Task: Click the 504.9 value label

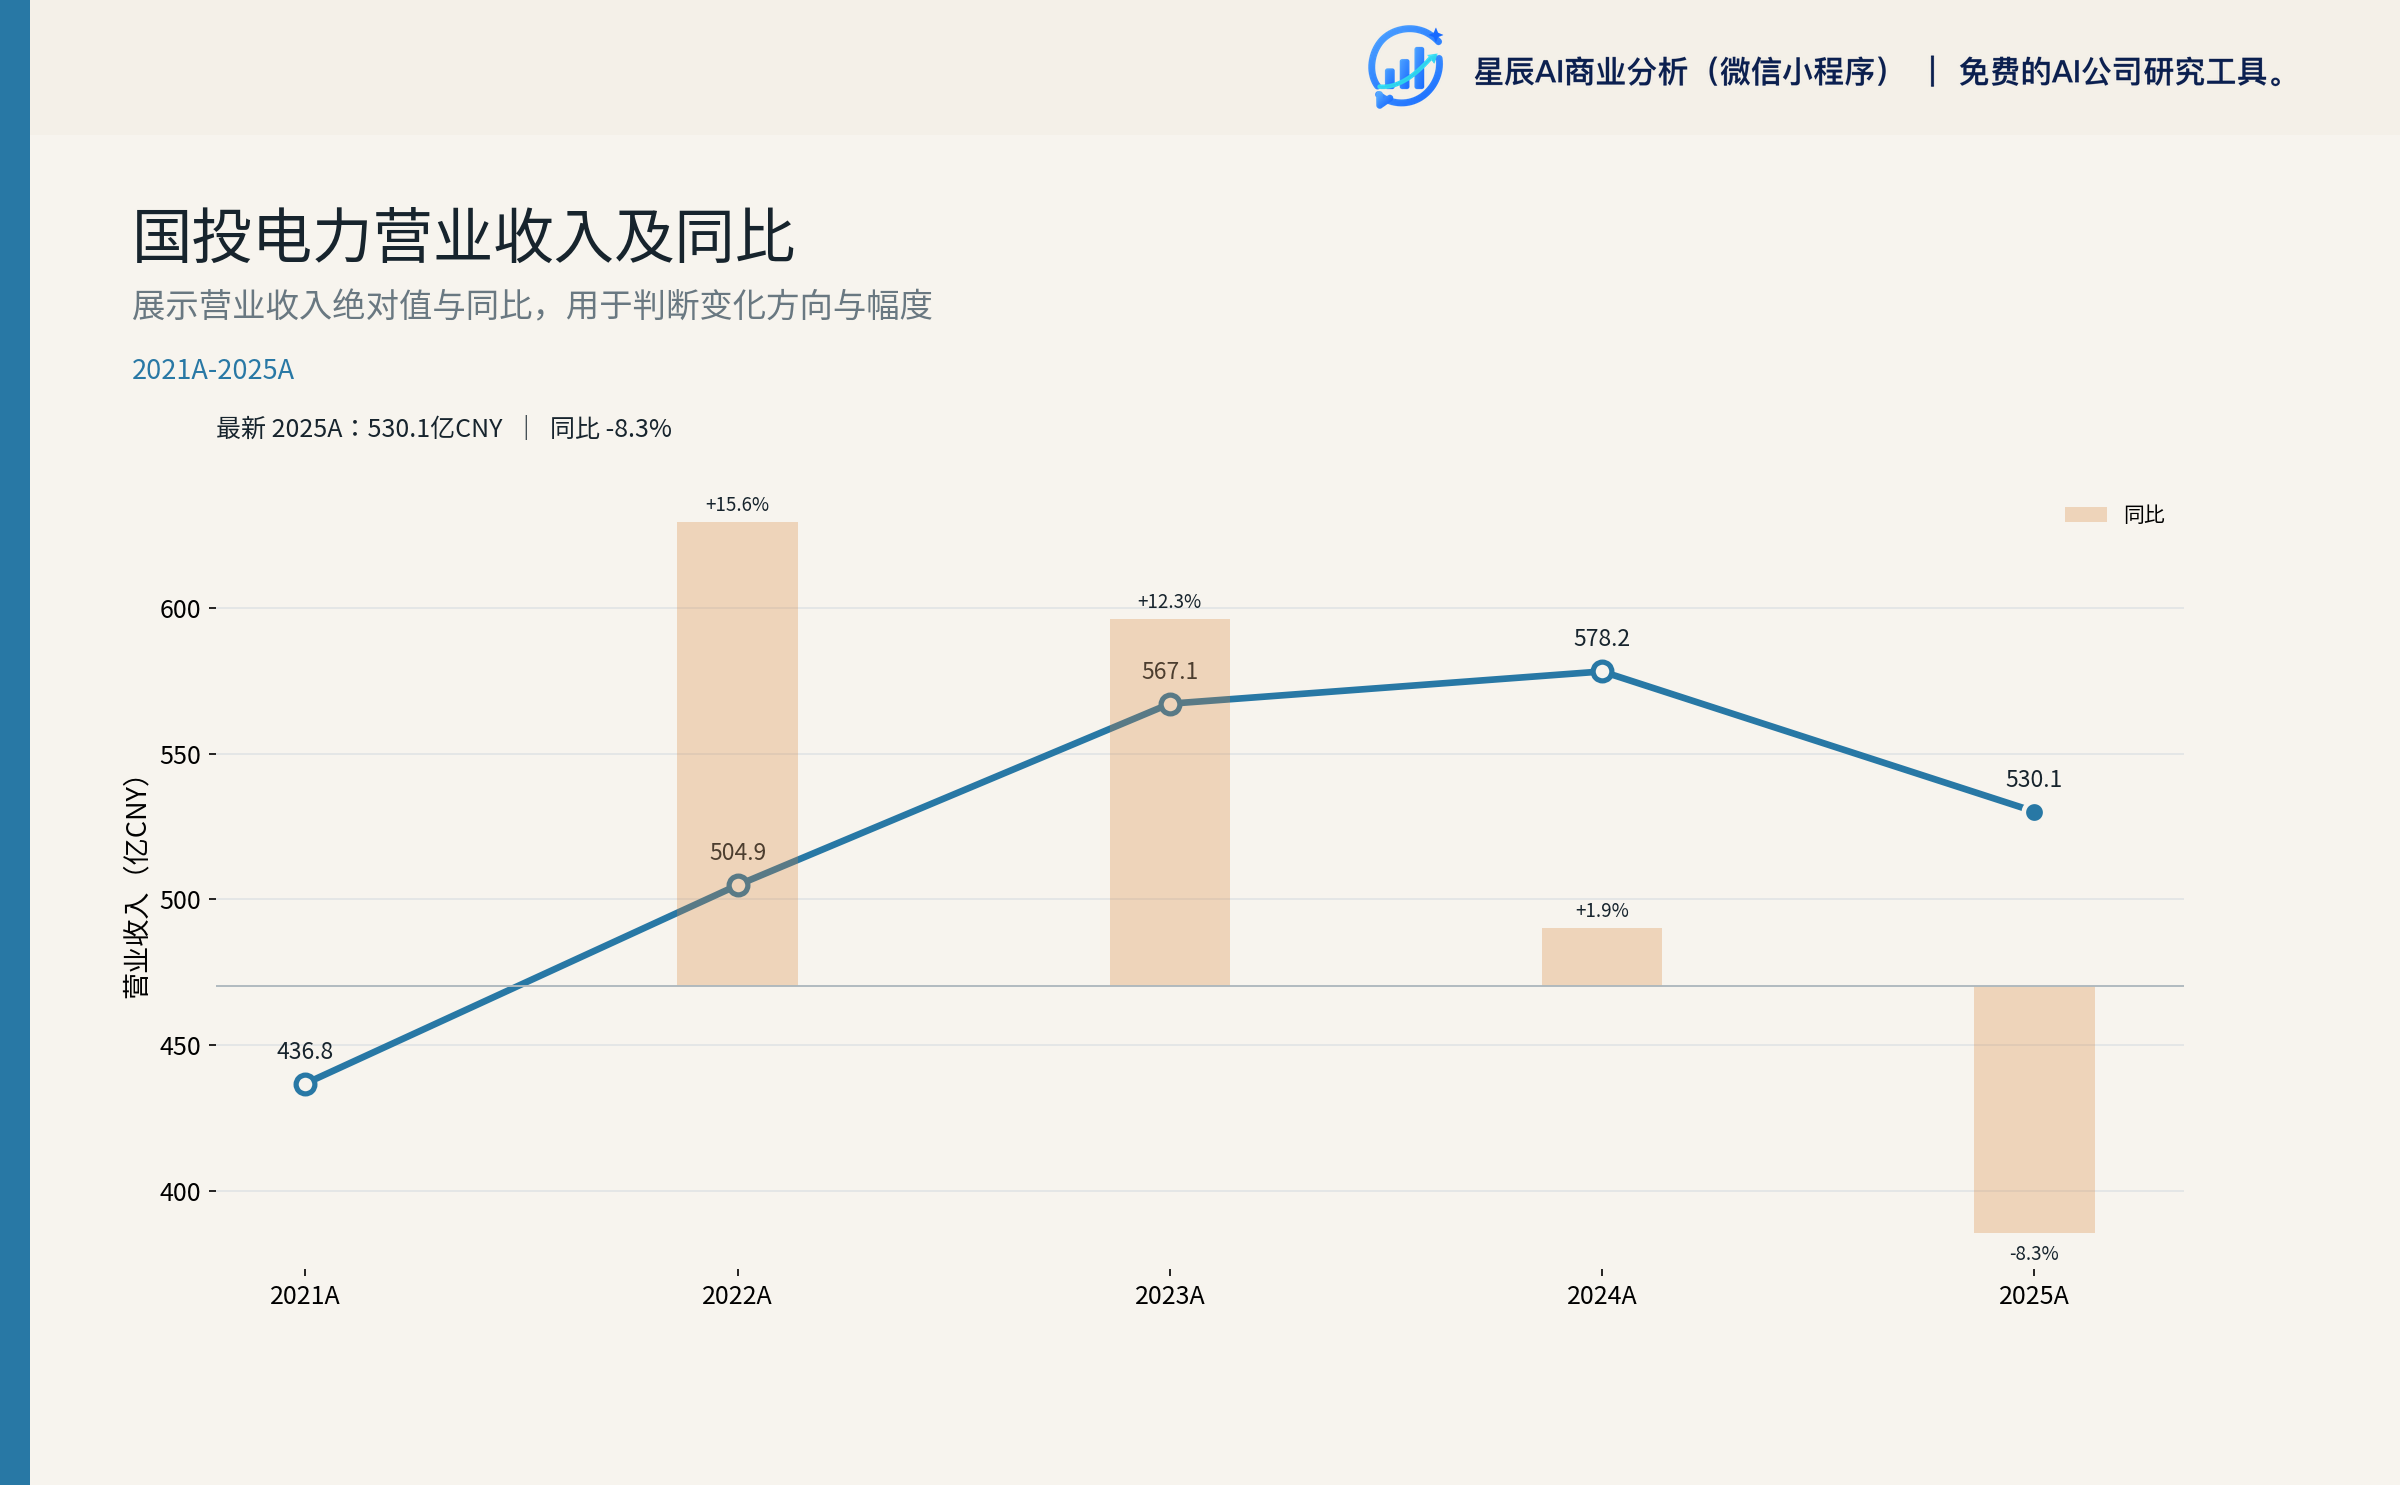Action: point(738,852)
